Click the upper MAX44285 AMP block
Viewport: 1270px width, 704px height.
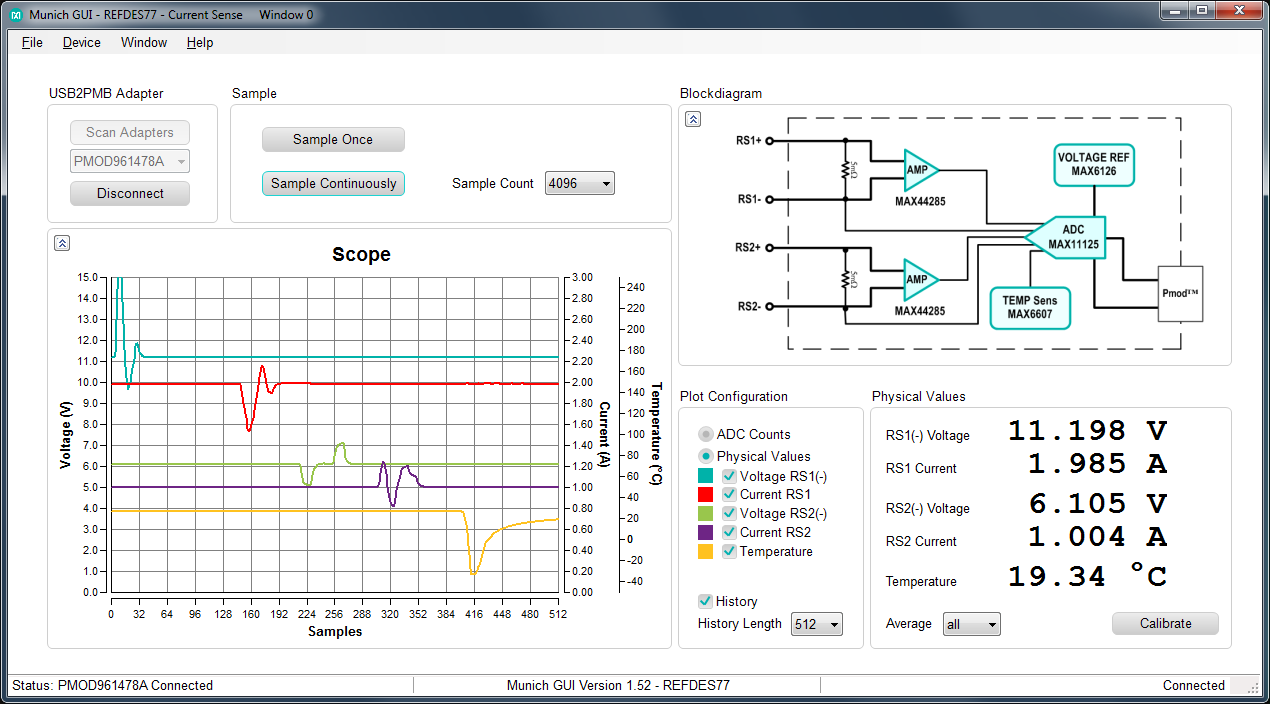921,170
